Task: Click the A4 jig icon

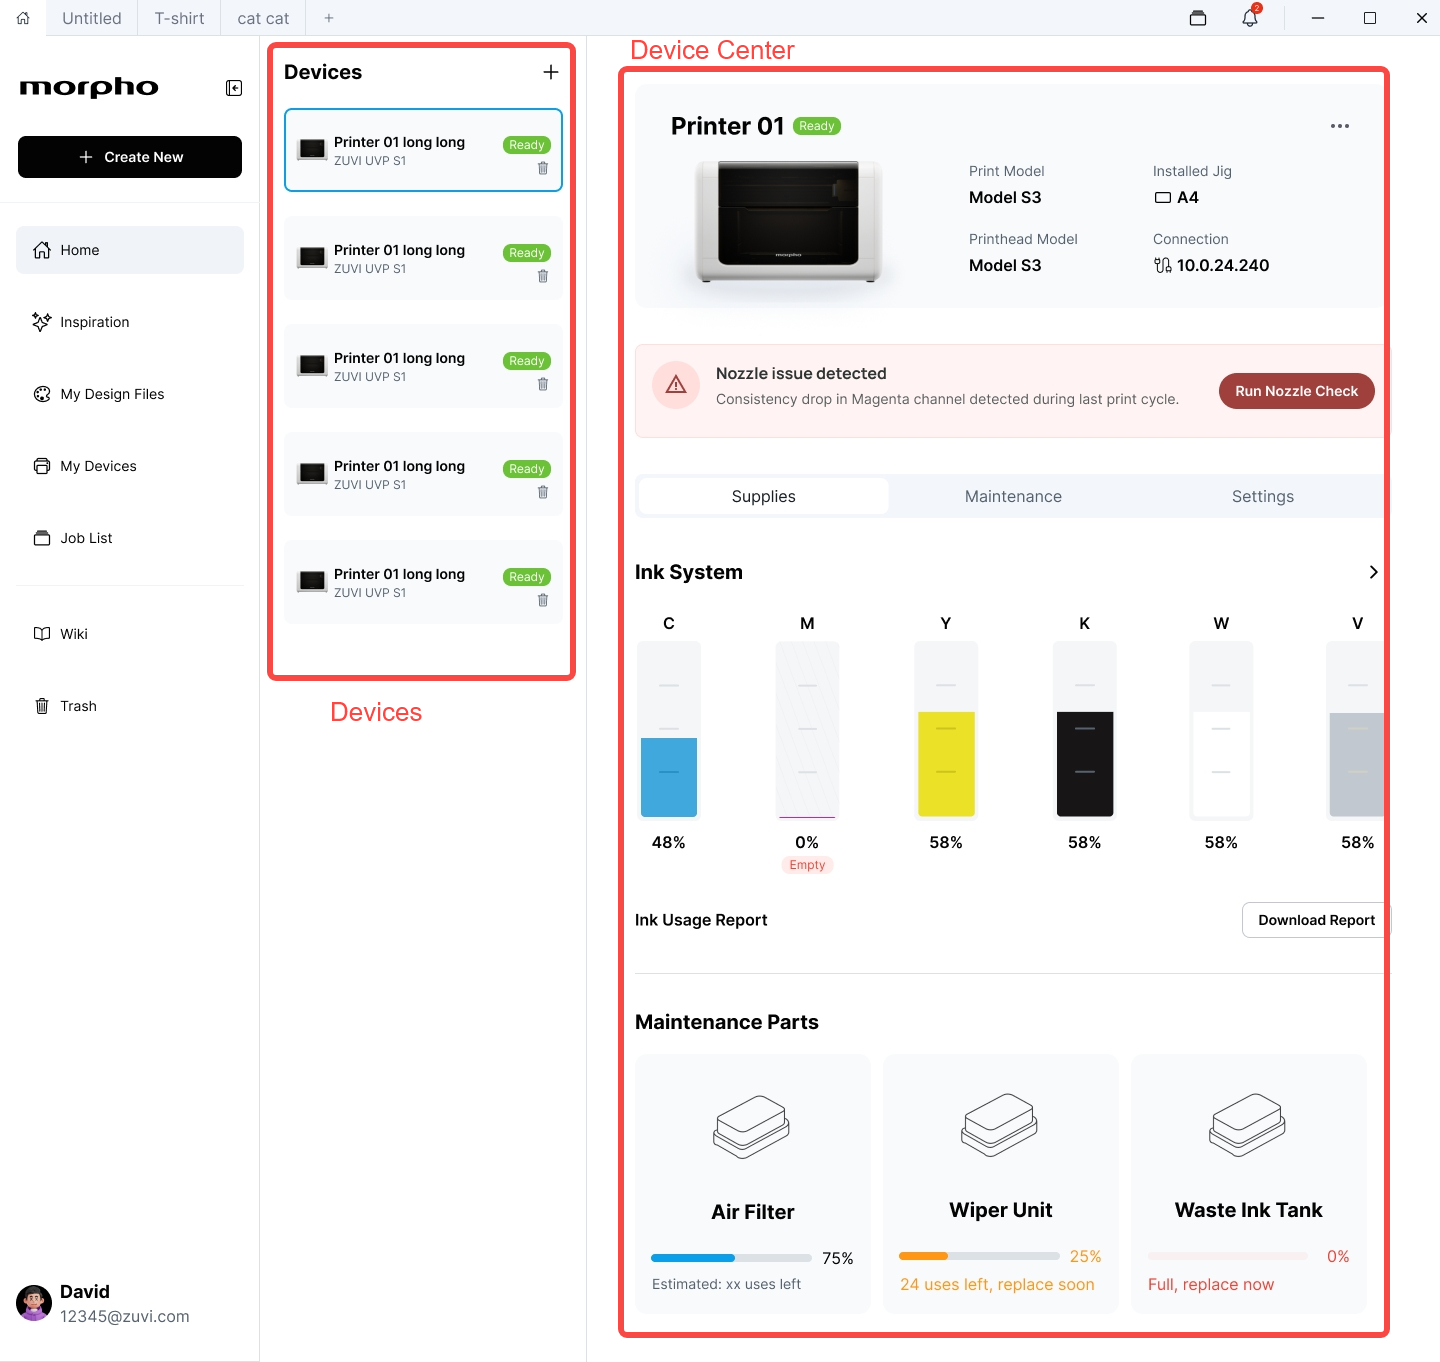Action: click(1163, 198)
